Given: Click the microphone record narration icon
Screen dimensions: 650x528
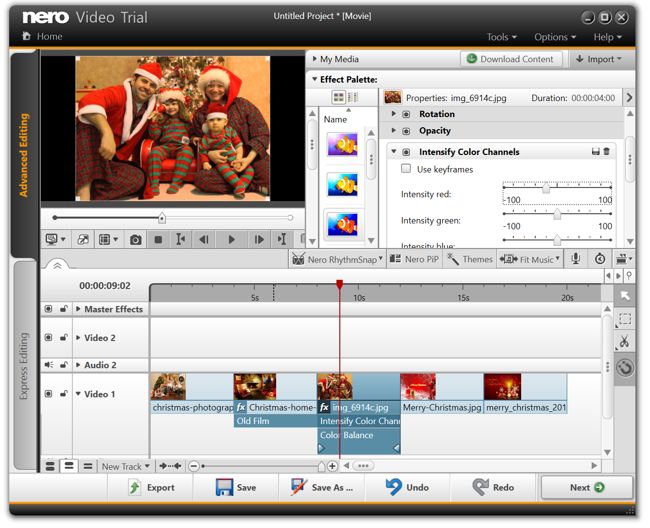Looking at the screenshot, I should (x=575, y=259).
